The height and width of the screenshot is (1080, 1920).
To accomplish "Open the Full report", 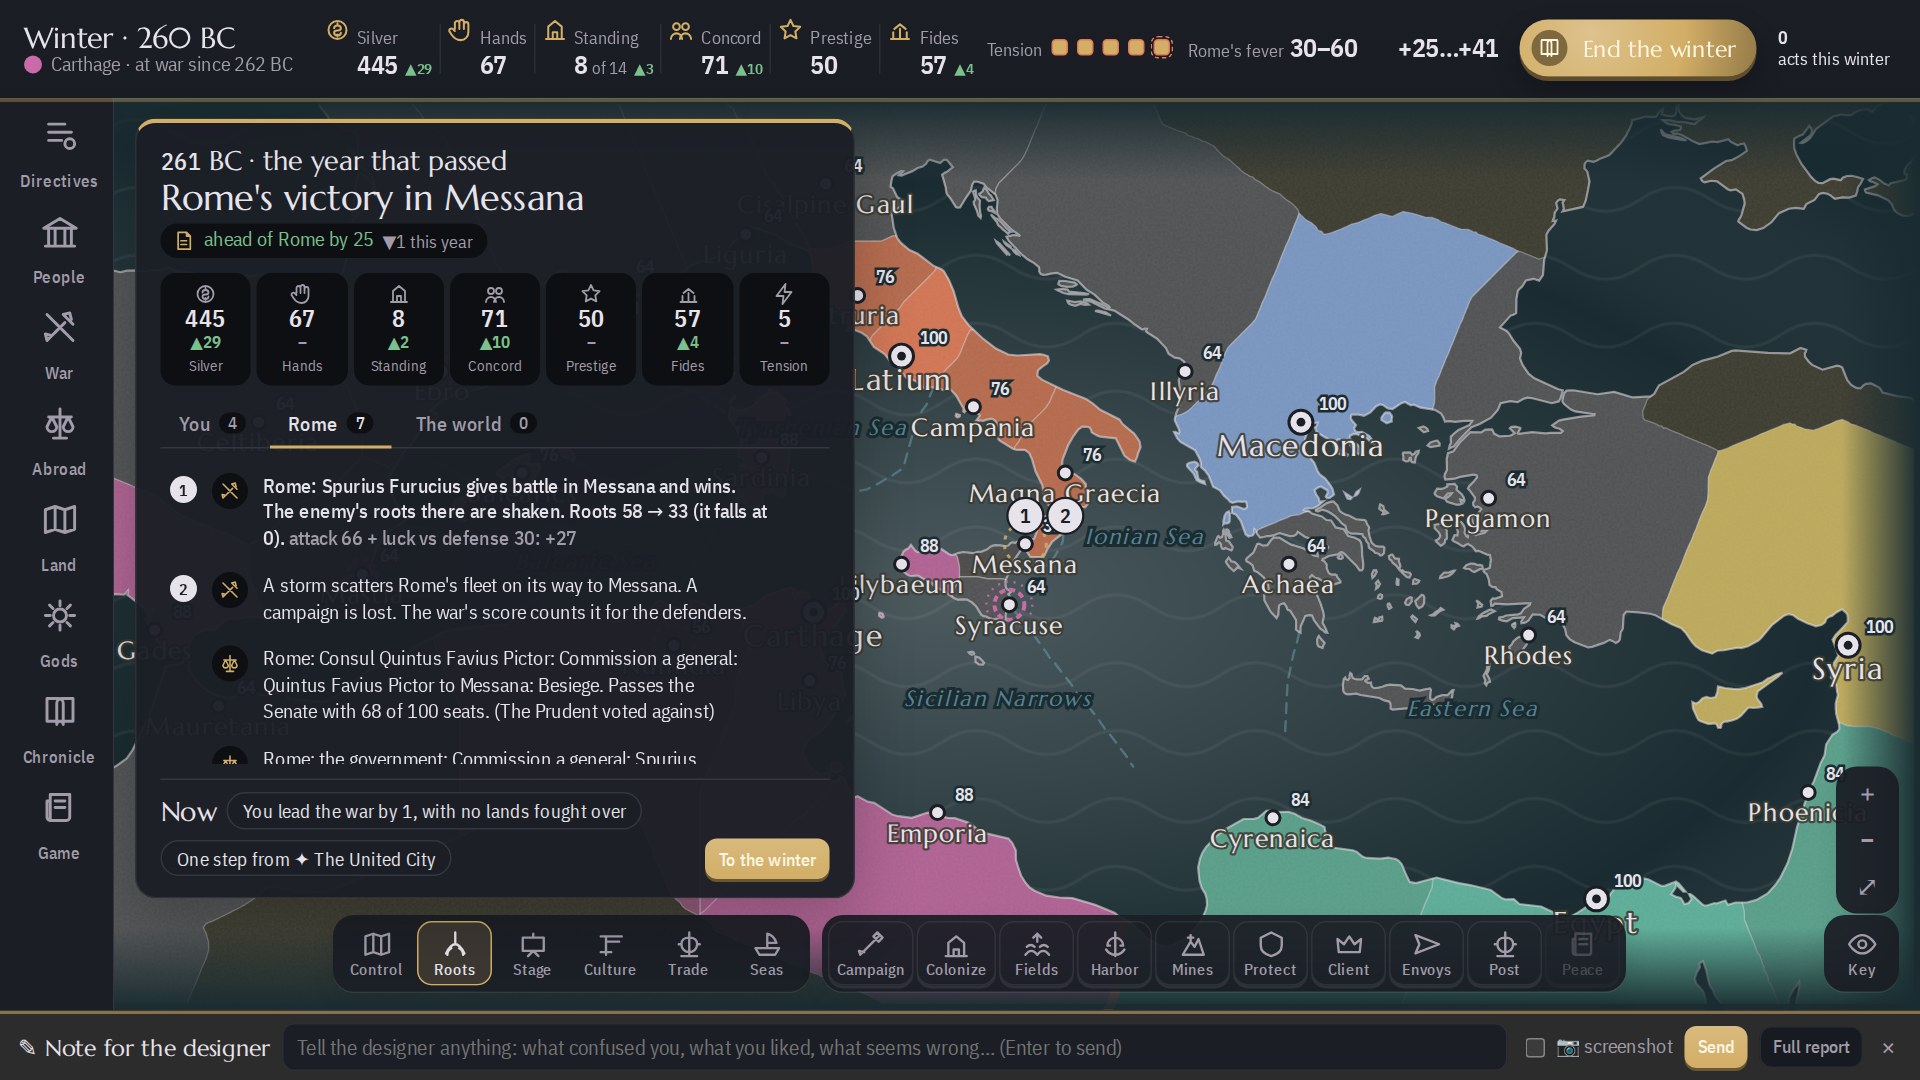I will click(x=1810, y=1047).
